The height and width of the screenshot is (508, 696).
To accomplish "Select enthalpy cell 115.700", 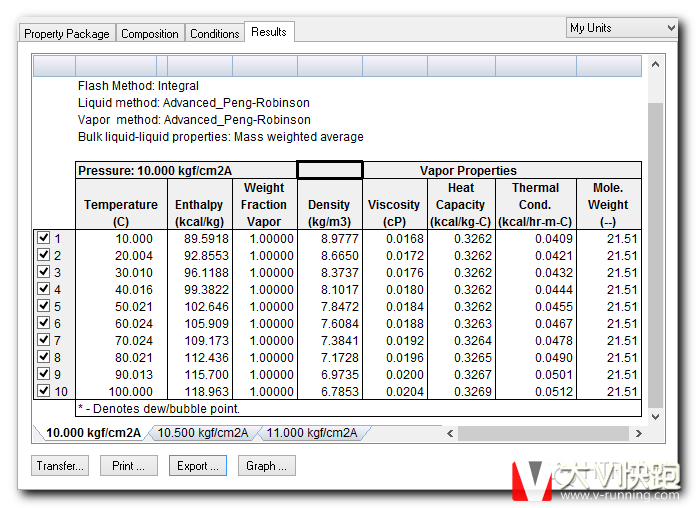I will point(200,374).
